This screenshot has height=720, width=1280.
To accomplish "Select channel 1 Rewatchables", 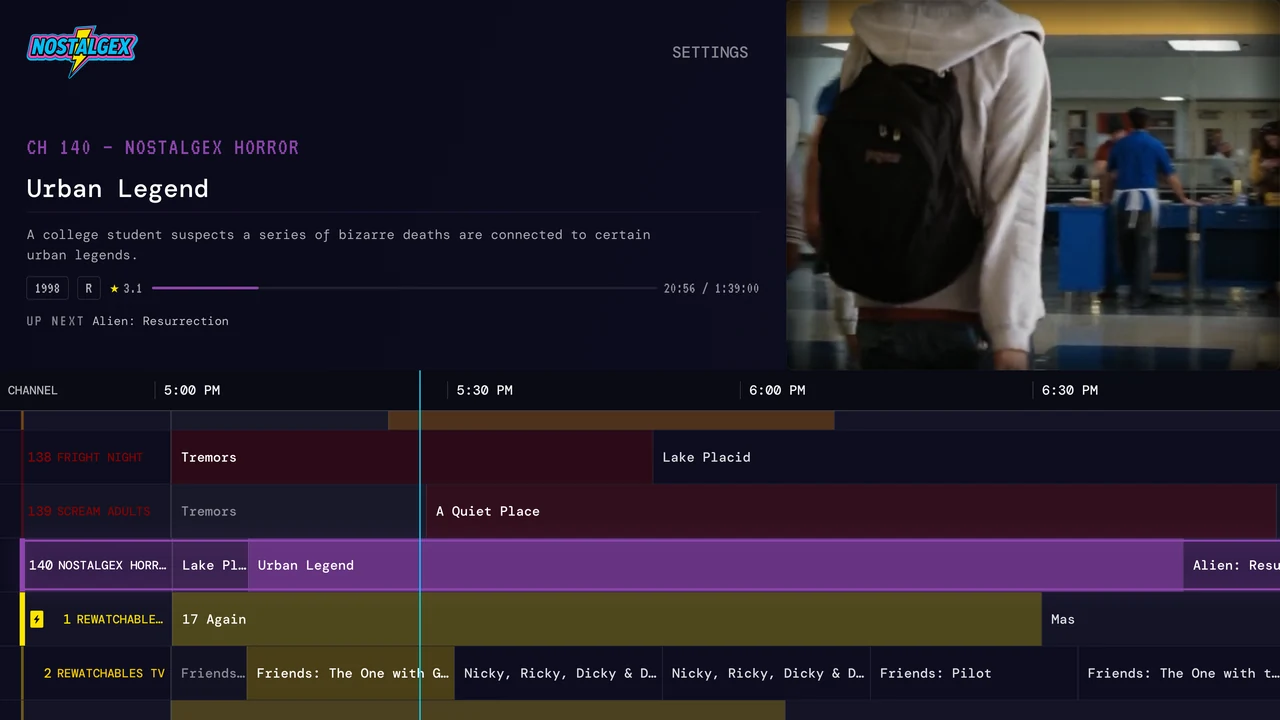I will point(97,619).
